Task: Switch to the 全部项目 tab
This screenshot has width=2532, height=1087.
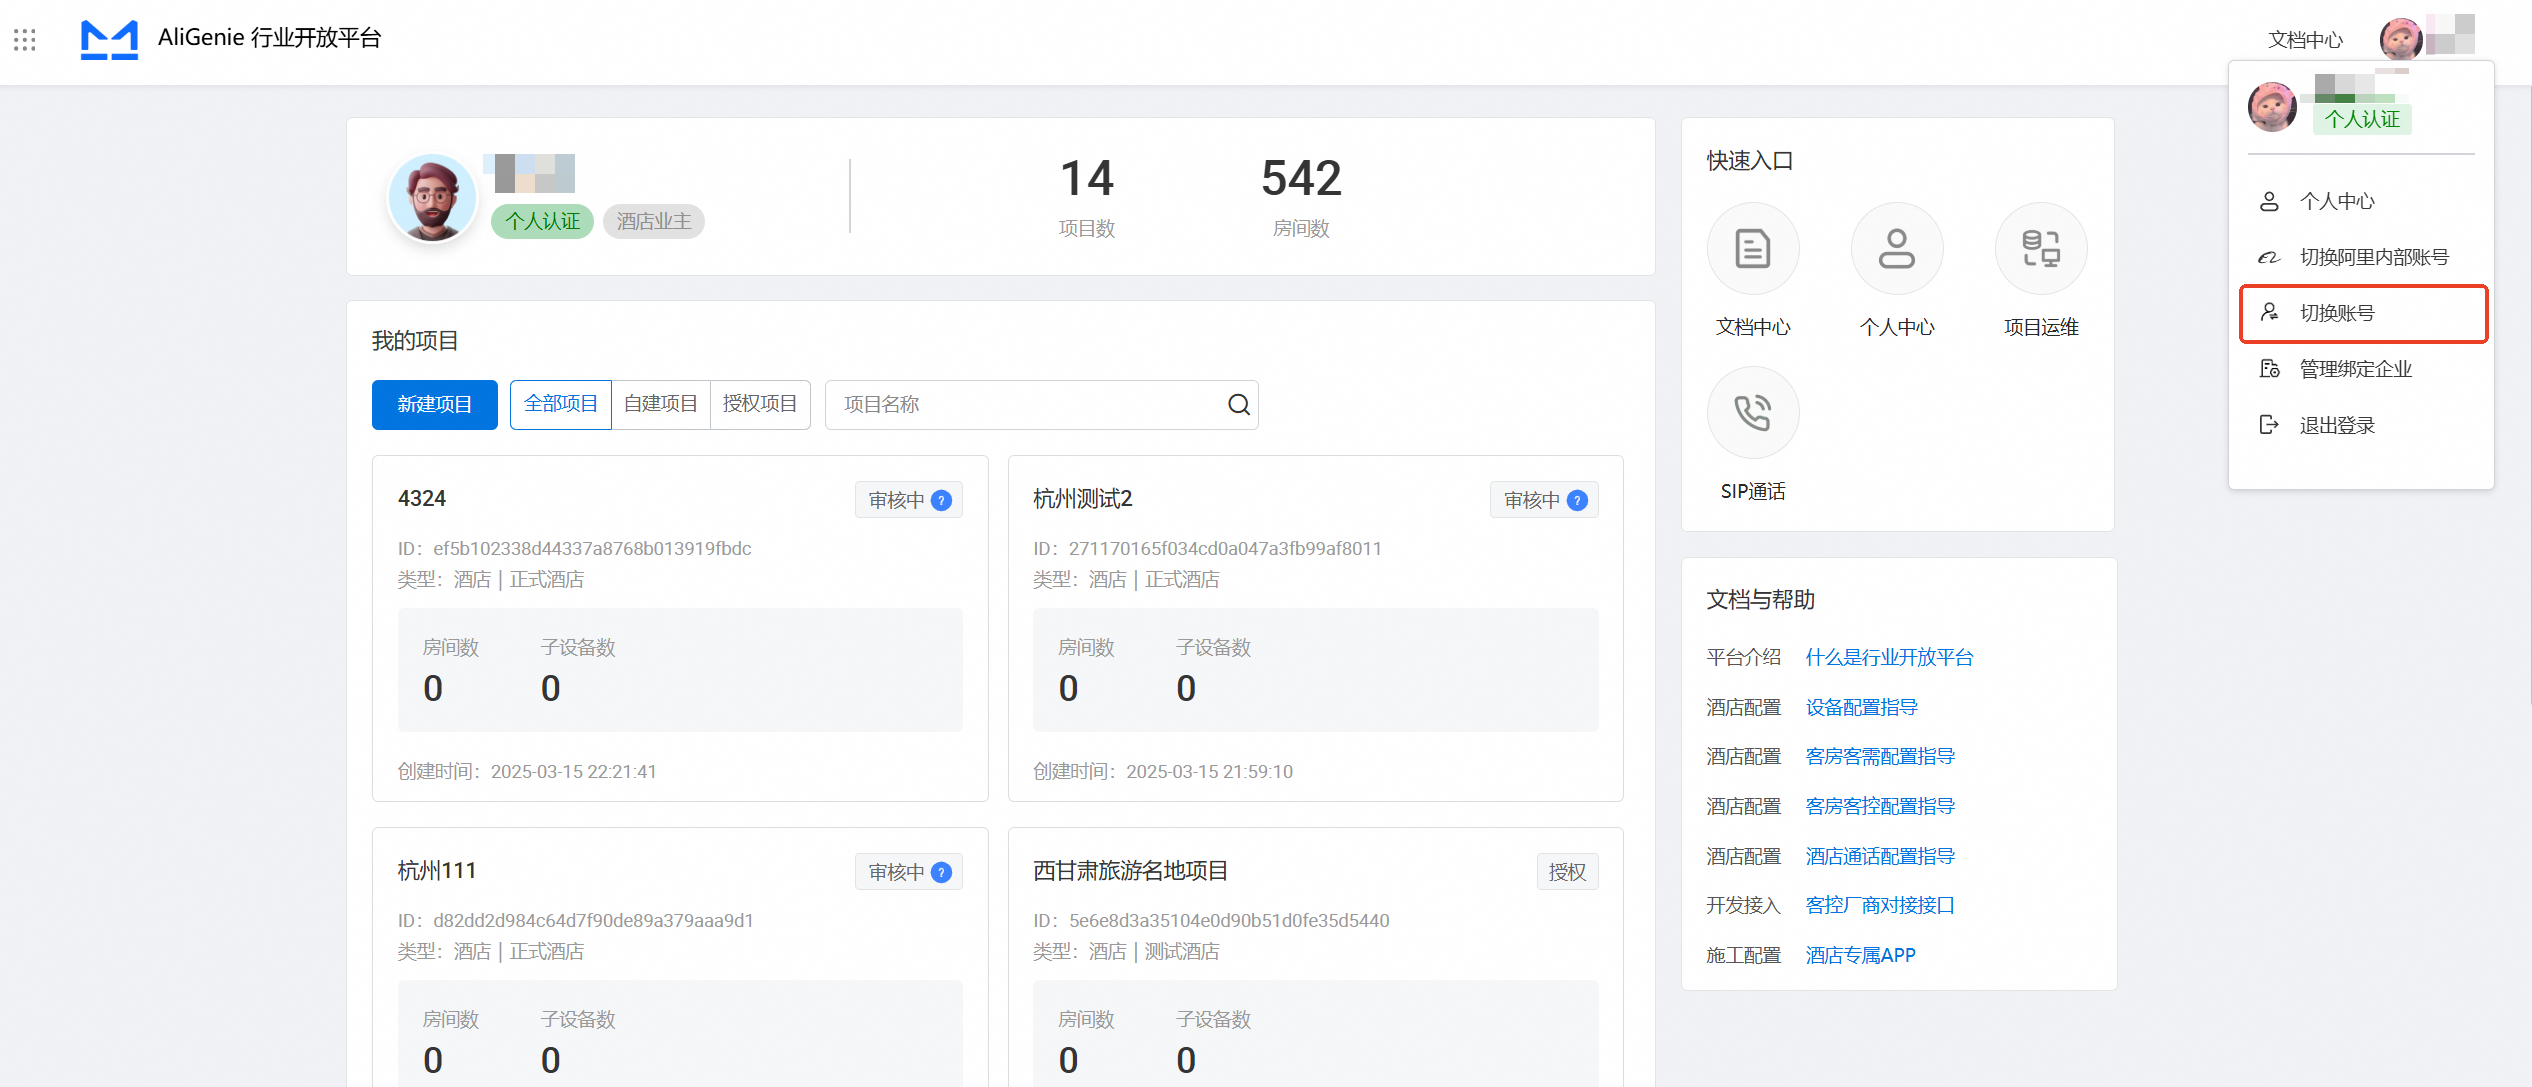Action: (560, 404)
